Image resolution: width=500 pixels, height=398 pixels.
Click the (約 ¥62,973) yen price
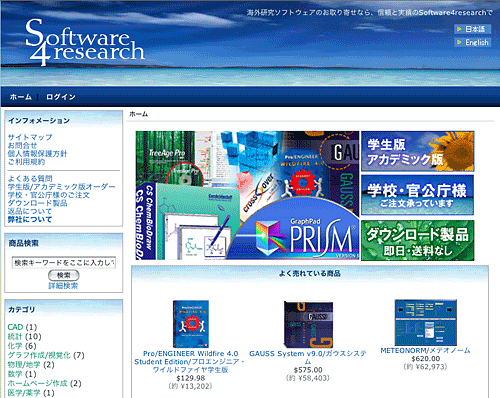click(426, 367)
